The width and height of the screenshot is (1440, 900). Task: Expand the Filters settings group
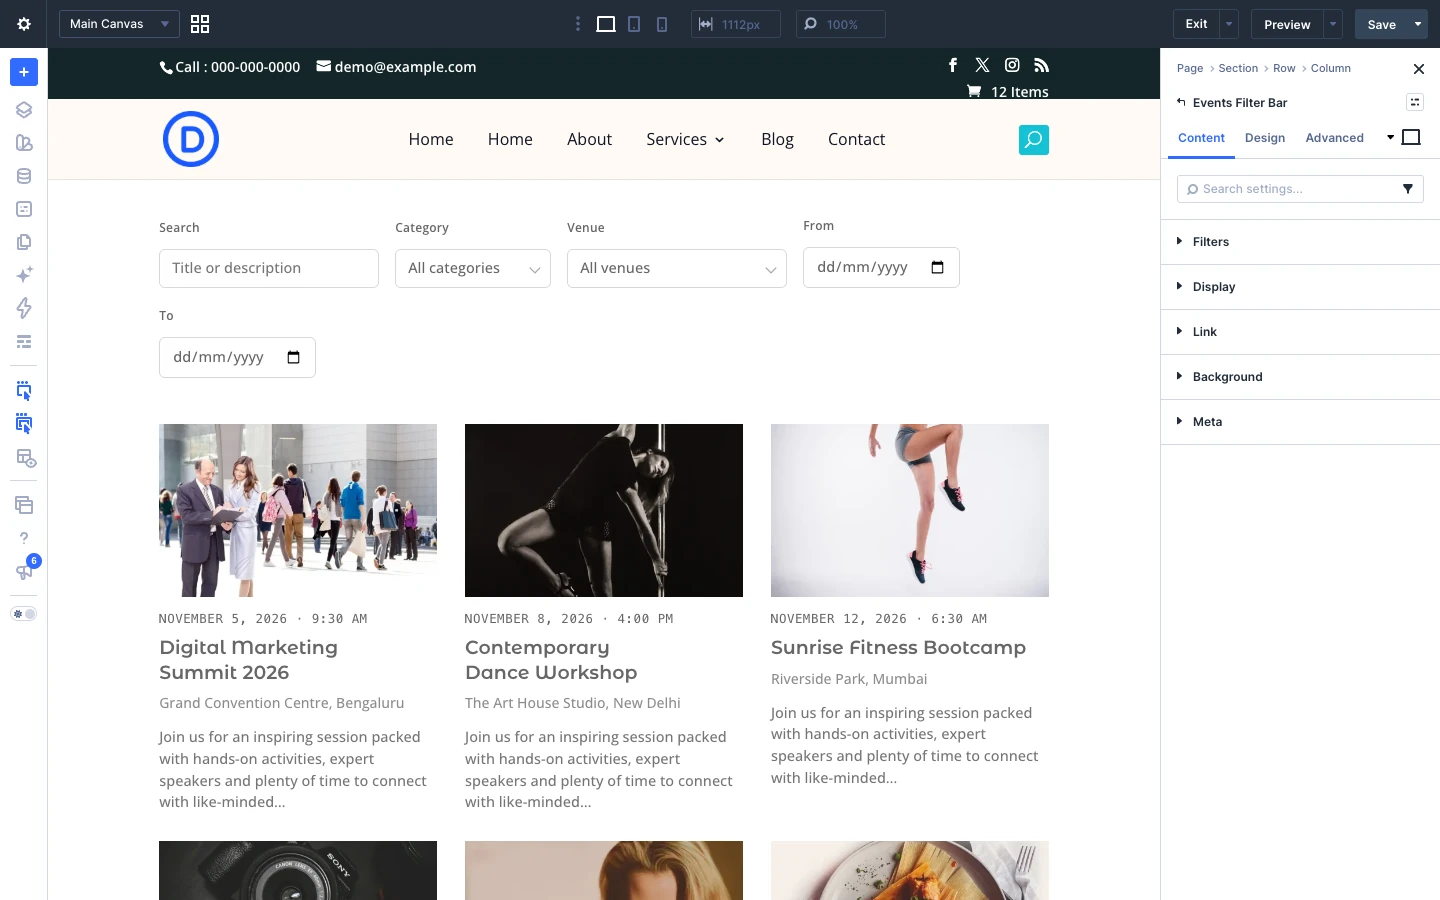tap(1300, 242)
